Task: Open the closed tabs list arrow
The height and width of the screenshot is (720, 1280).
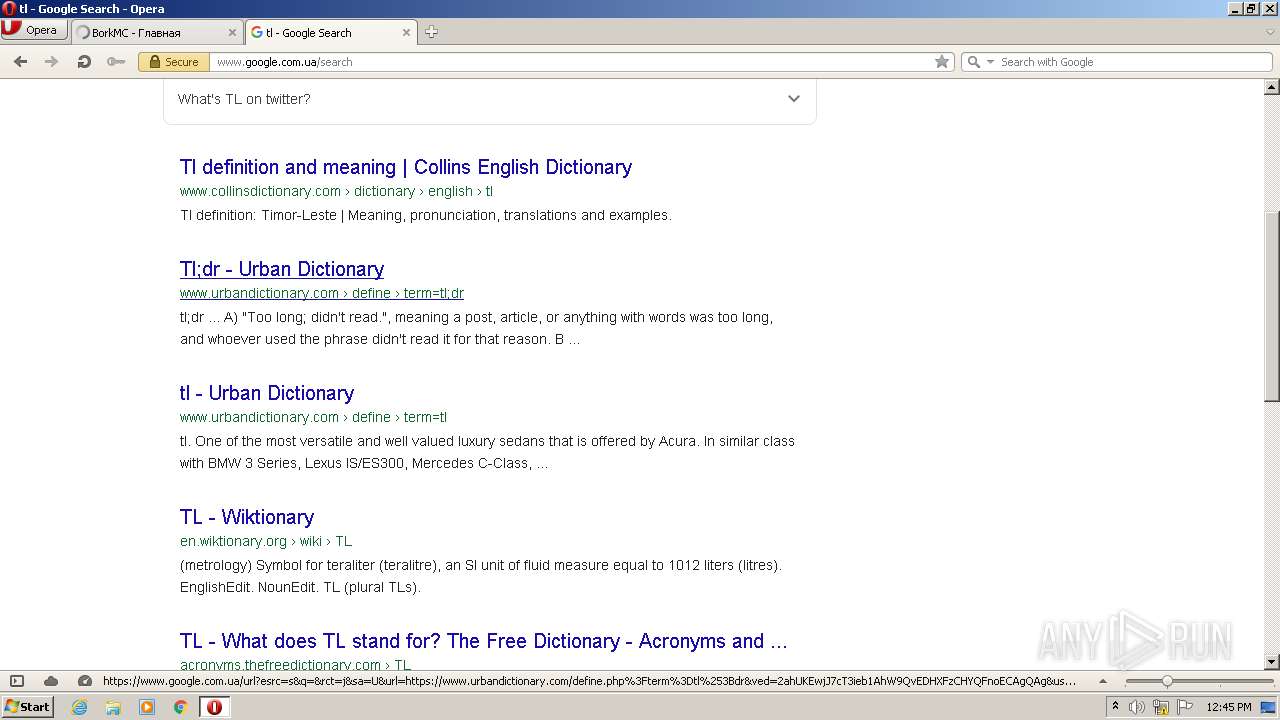Action: click(1270, 32)
